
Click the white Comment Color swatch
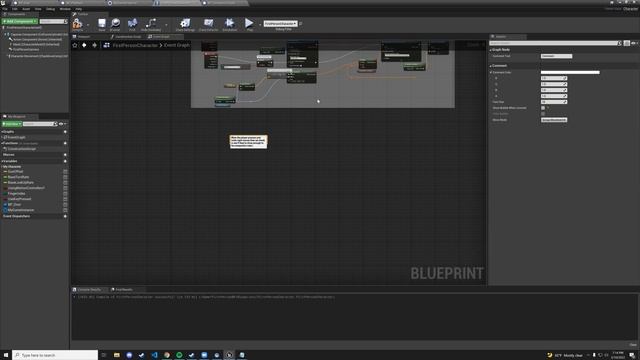coord(570,73)
